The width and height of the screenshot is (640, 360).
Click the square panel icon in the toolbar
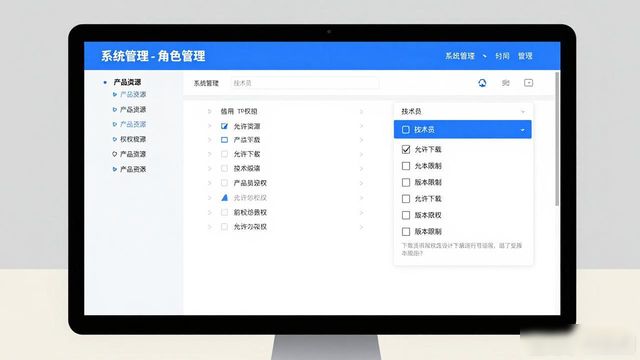click(x=529, y=83)
